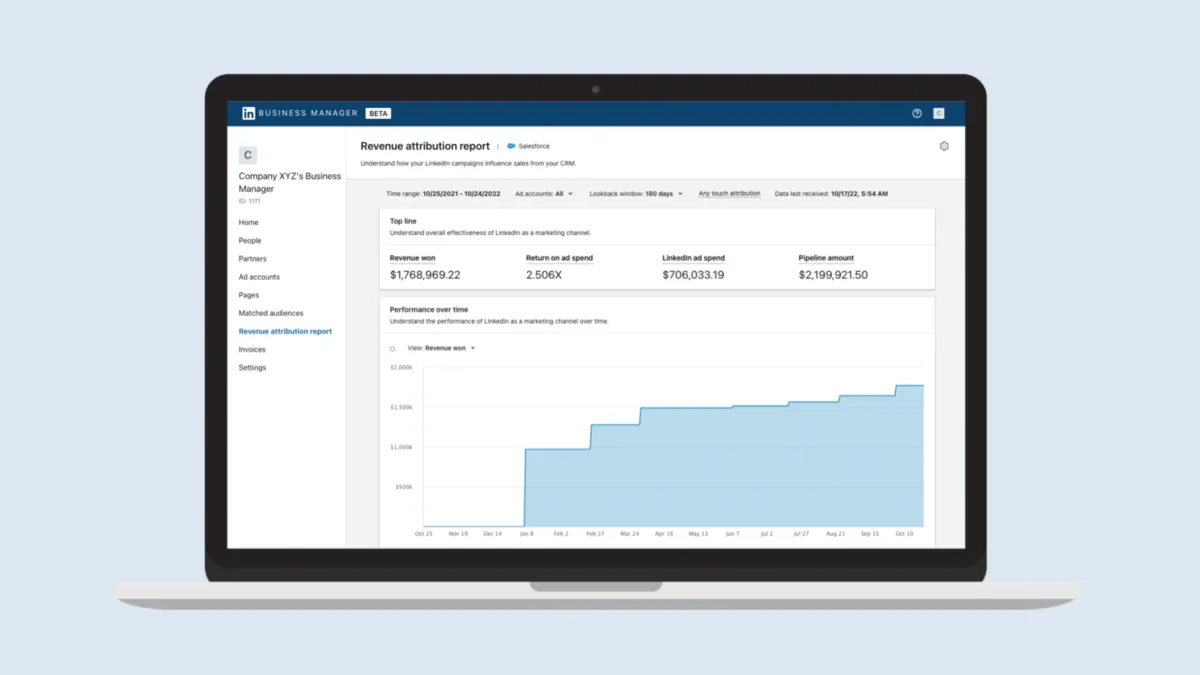Click the legend circle next to View selector
This screenshot has height=675, width=1200.
click(391, 348)
